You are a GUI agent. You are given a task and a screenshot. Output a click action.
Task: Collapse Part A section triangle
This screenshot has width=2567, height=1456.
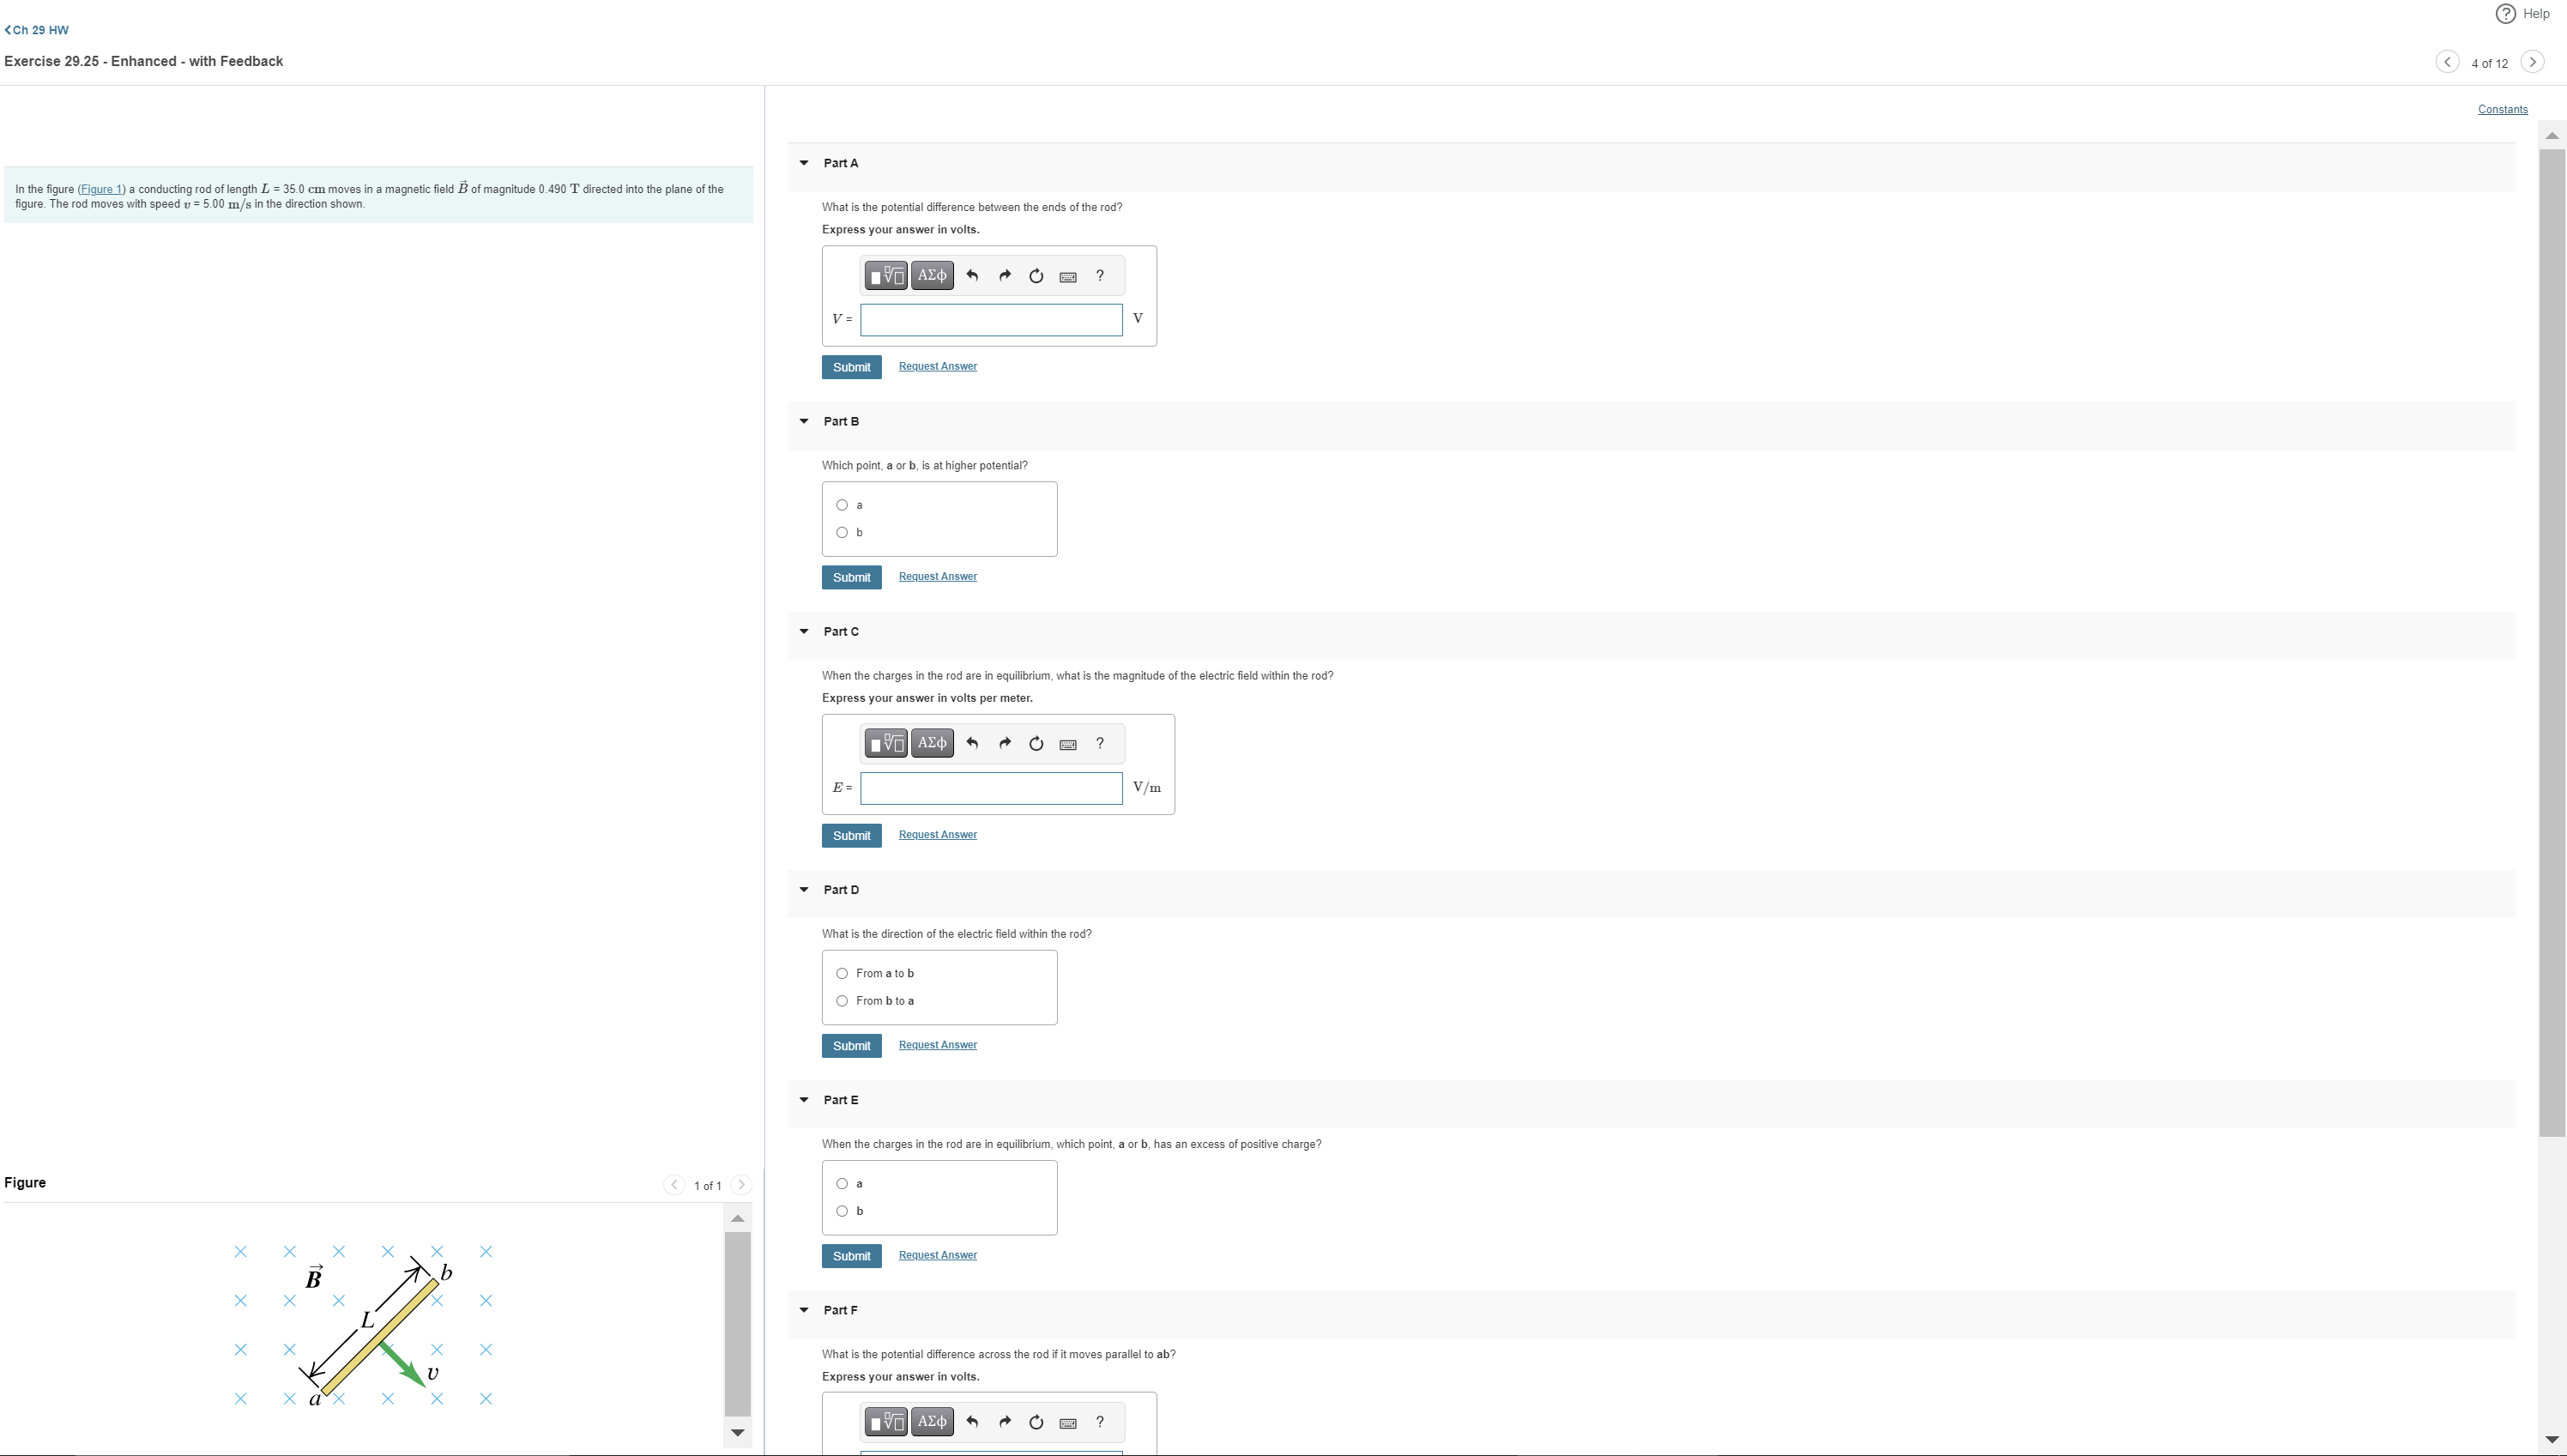pos(804,163)
